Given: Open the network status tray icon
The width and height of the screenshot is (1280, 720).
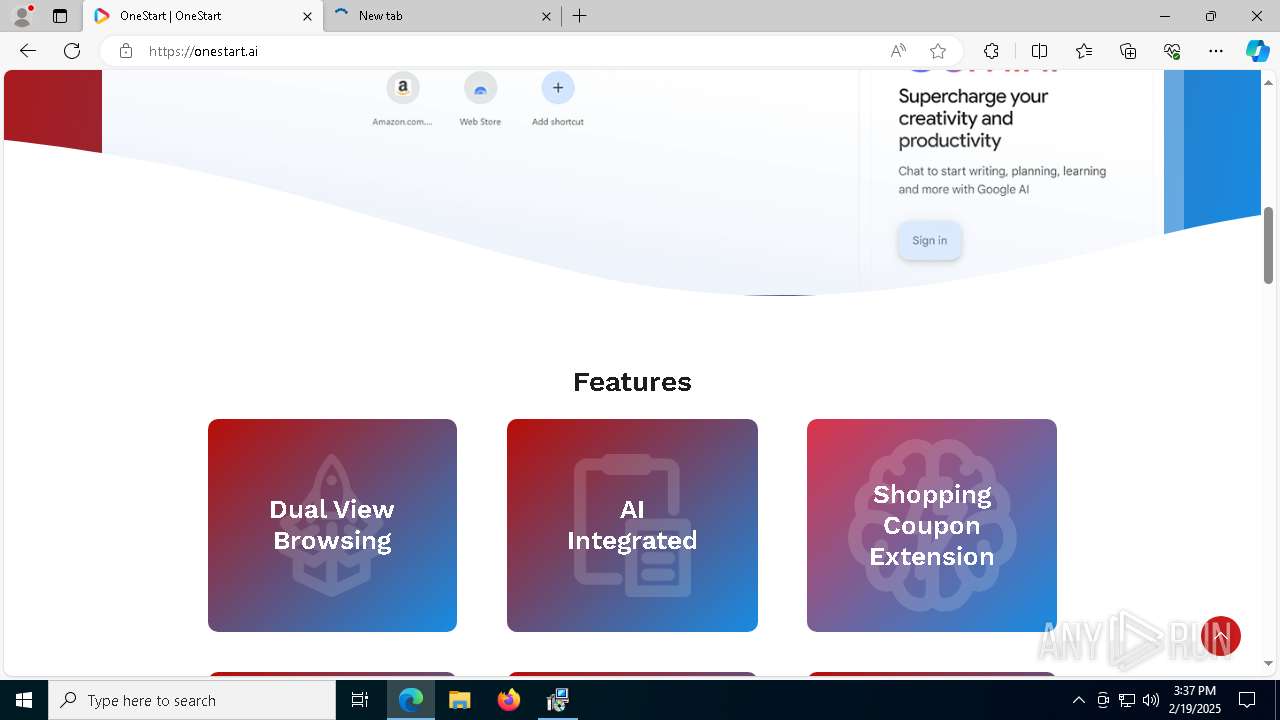Looking at the screenshot, I should (1127, 700).
